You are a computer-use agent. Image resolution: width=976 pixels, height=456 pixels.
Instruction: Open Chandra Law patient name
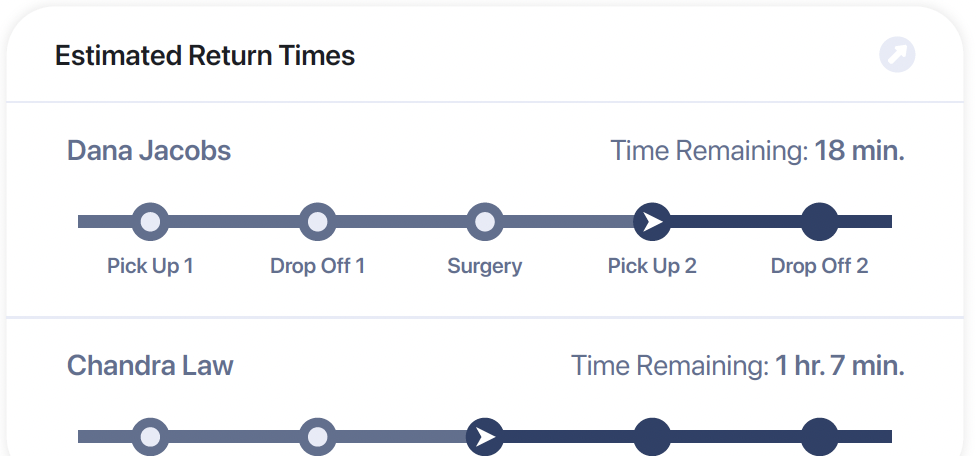150,365
